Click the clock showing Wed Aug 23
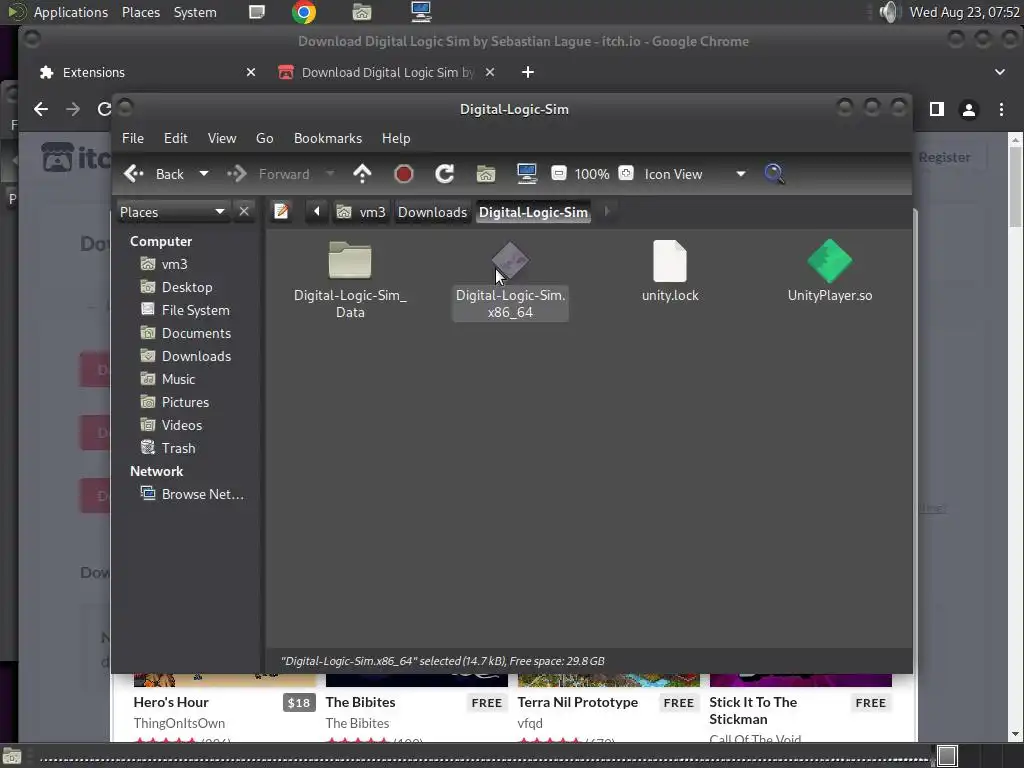The width and height of the screenshot is (1024, 768). [965, 12]
